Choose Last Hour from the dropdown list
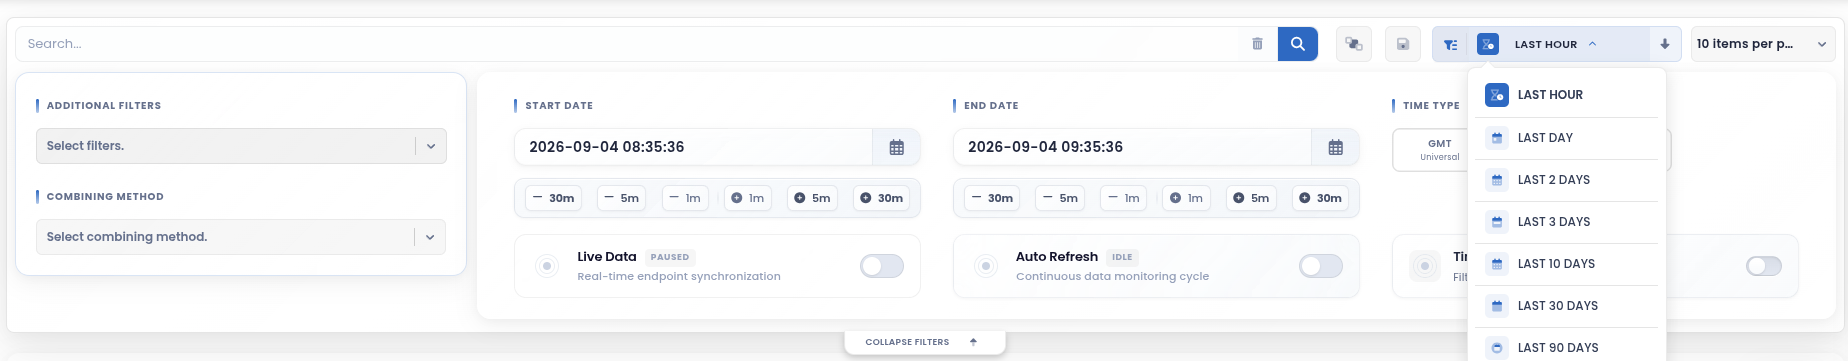 pos(1566,95)
